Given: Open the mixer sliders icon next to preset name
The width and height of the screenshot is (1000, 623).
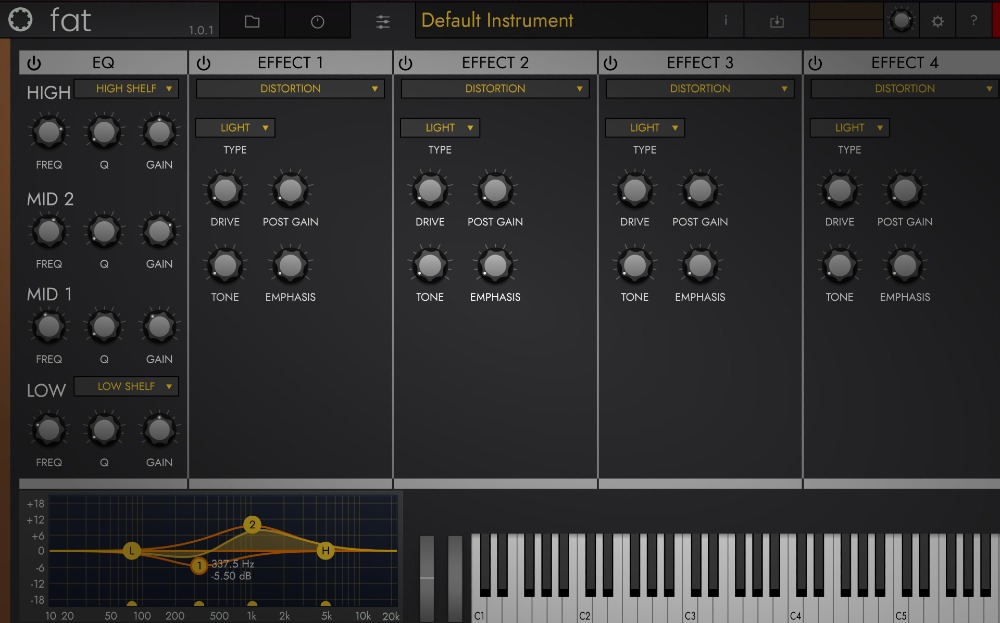Looking at the screenshot, I should click(383, 20).
